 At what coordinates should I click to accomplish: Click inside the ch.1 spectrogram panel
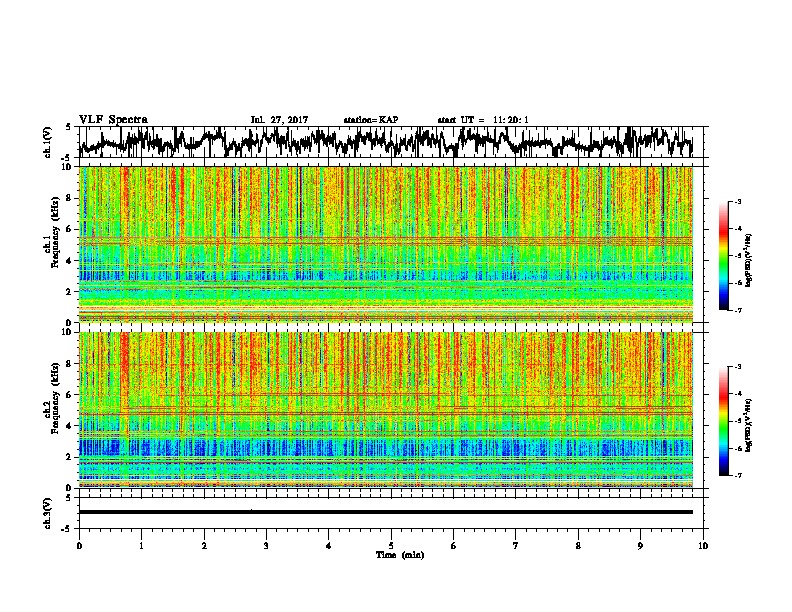[x=386, y=244]
